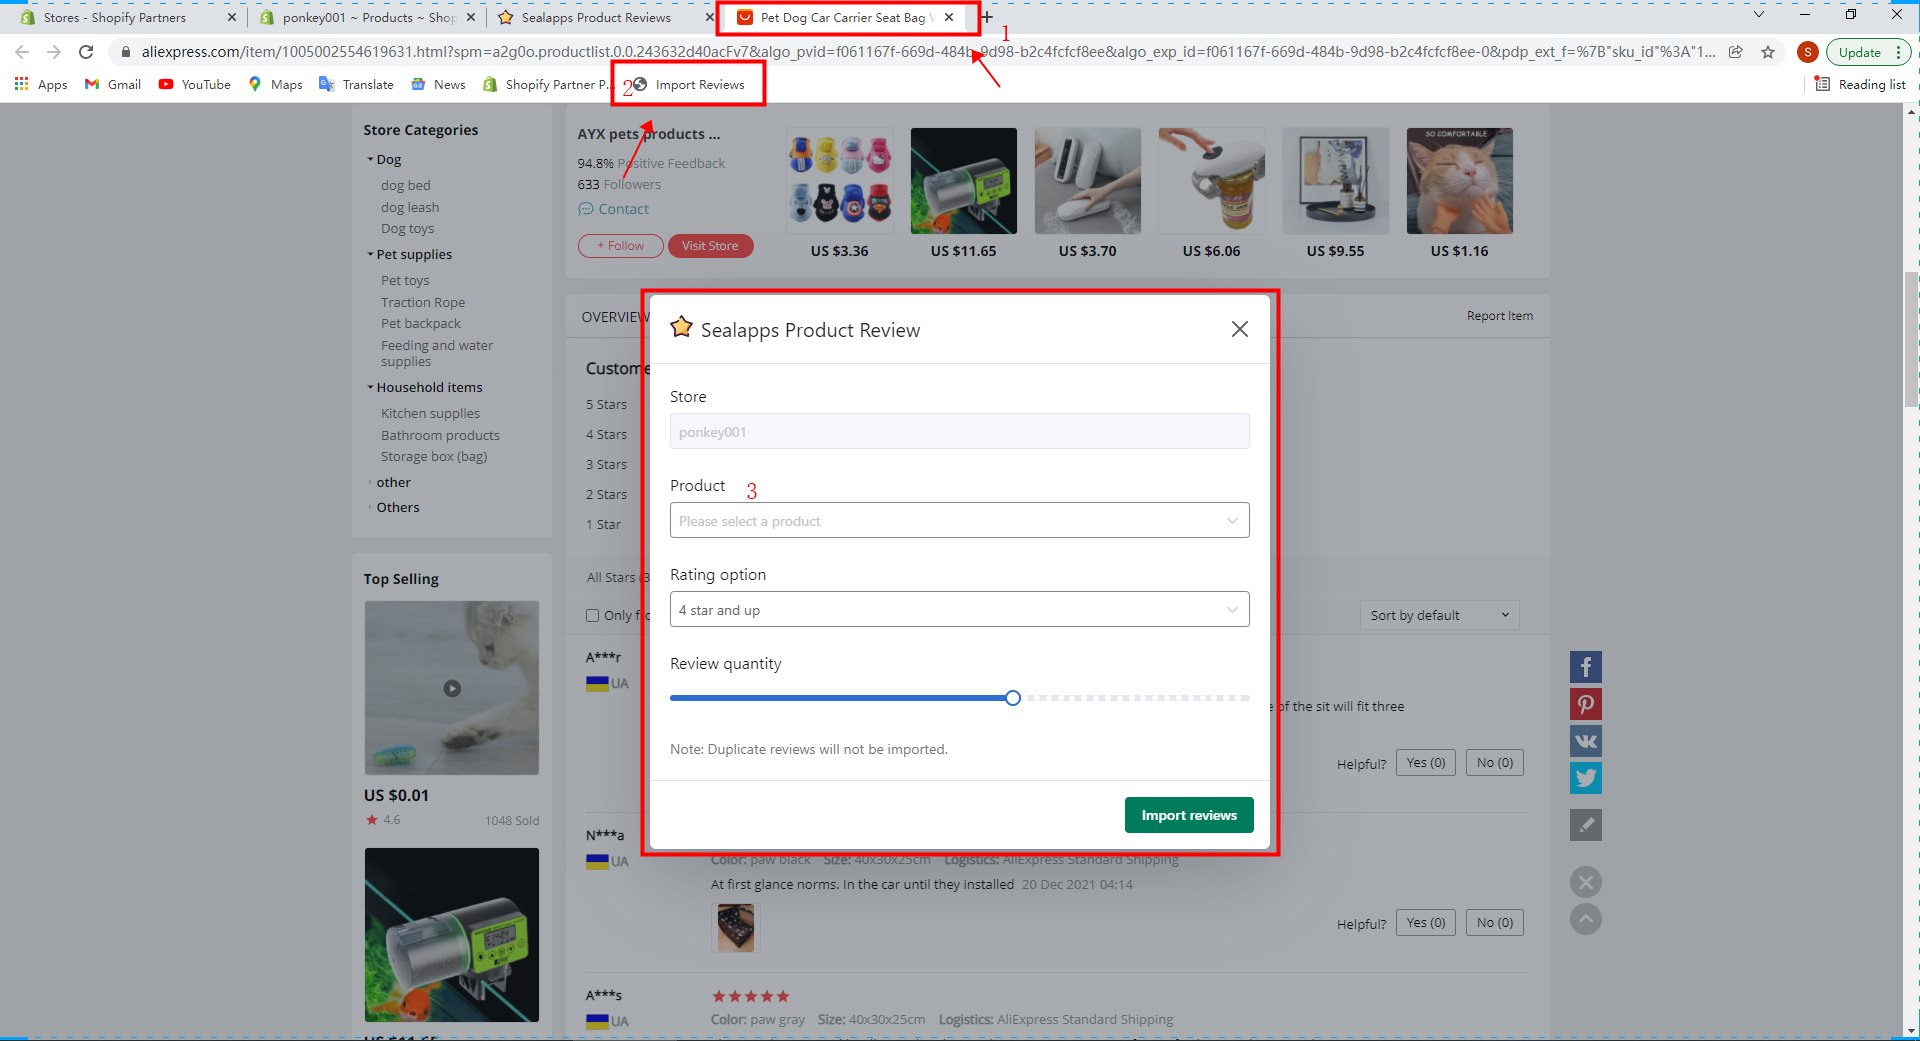This screenshot has height=1041, width=1920.
Task: Open the Maps bookmark
Action: [x=276, y=85]
